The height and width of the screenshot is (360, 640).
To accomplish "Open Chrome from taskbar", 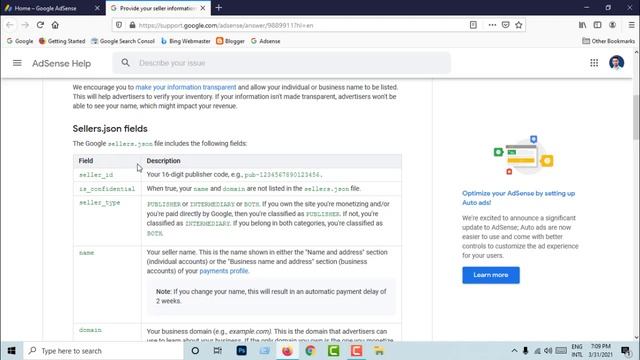I will tap(310, 351).
